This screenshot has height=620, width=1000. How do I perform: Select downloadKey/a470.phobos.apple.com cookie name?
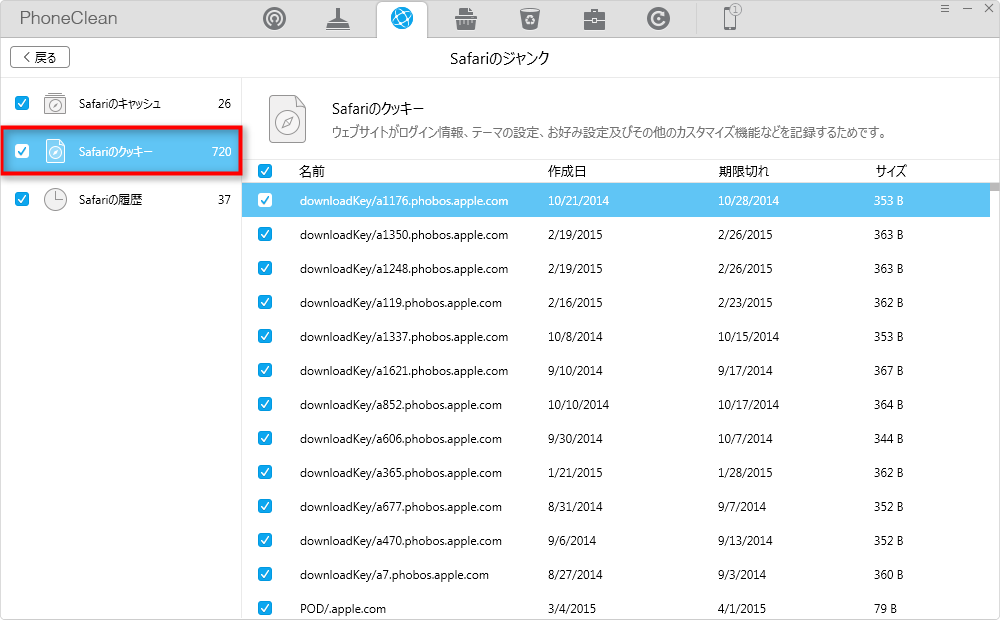click(x=401, y=541)
